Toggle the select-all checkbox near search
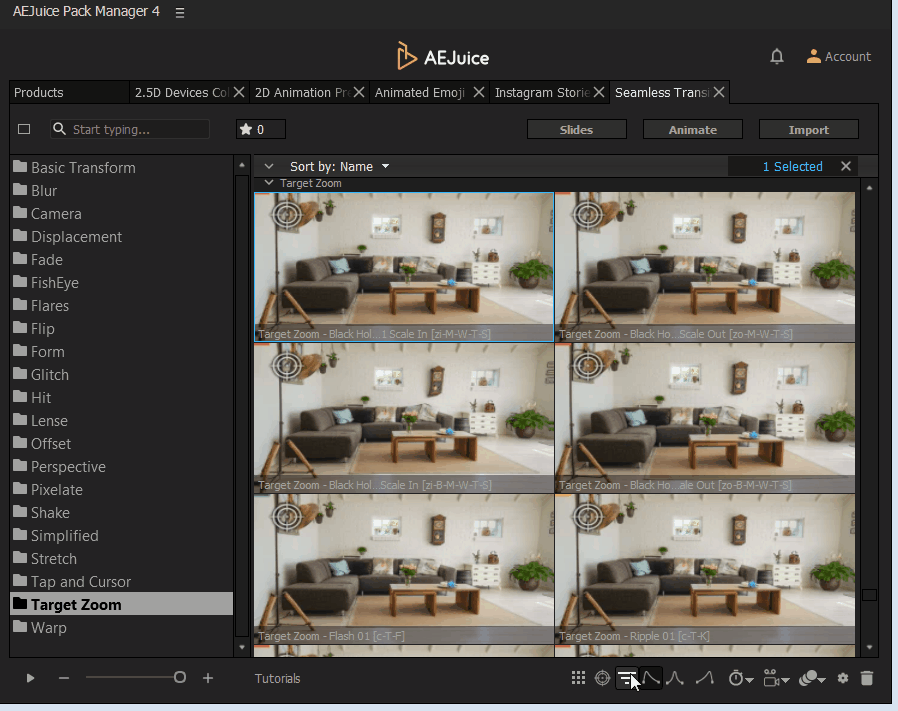This screenshot has height=711, width=898. pos(24,129)
